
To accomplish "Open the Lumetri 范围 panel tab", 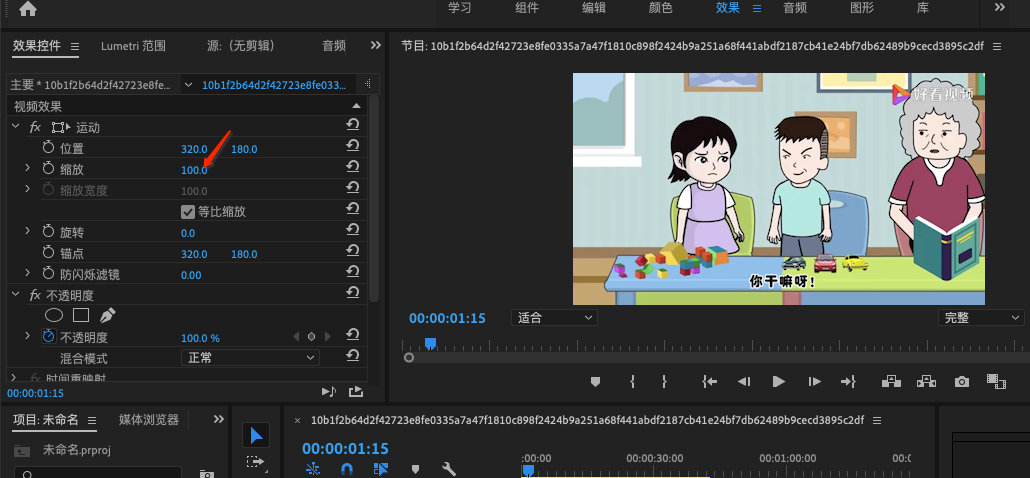I will tap(133, 46).
